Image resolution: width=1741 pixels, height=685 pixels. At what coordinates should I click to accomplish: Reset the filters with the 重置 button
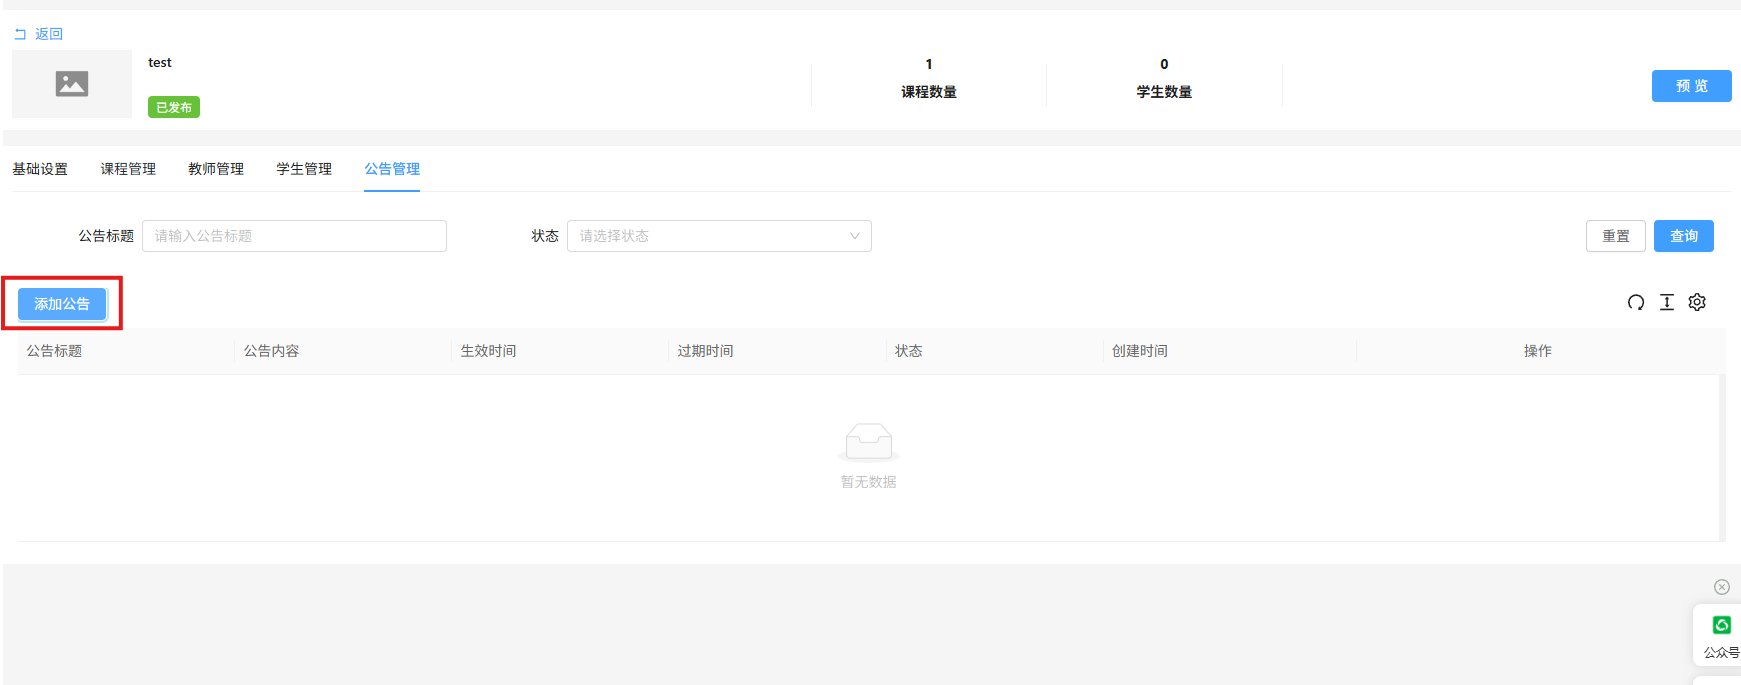point(1615,236)
